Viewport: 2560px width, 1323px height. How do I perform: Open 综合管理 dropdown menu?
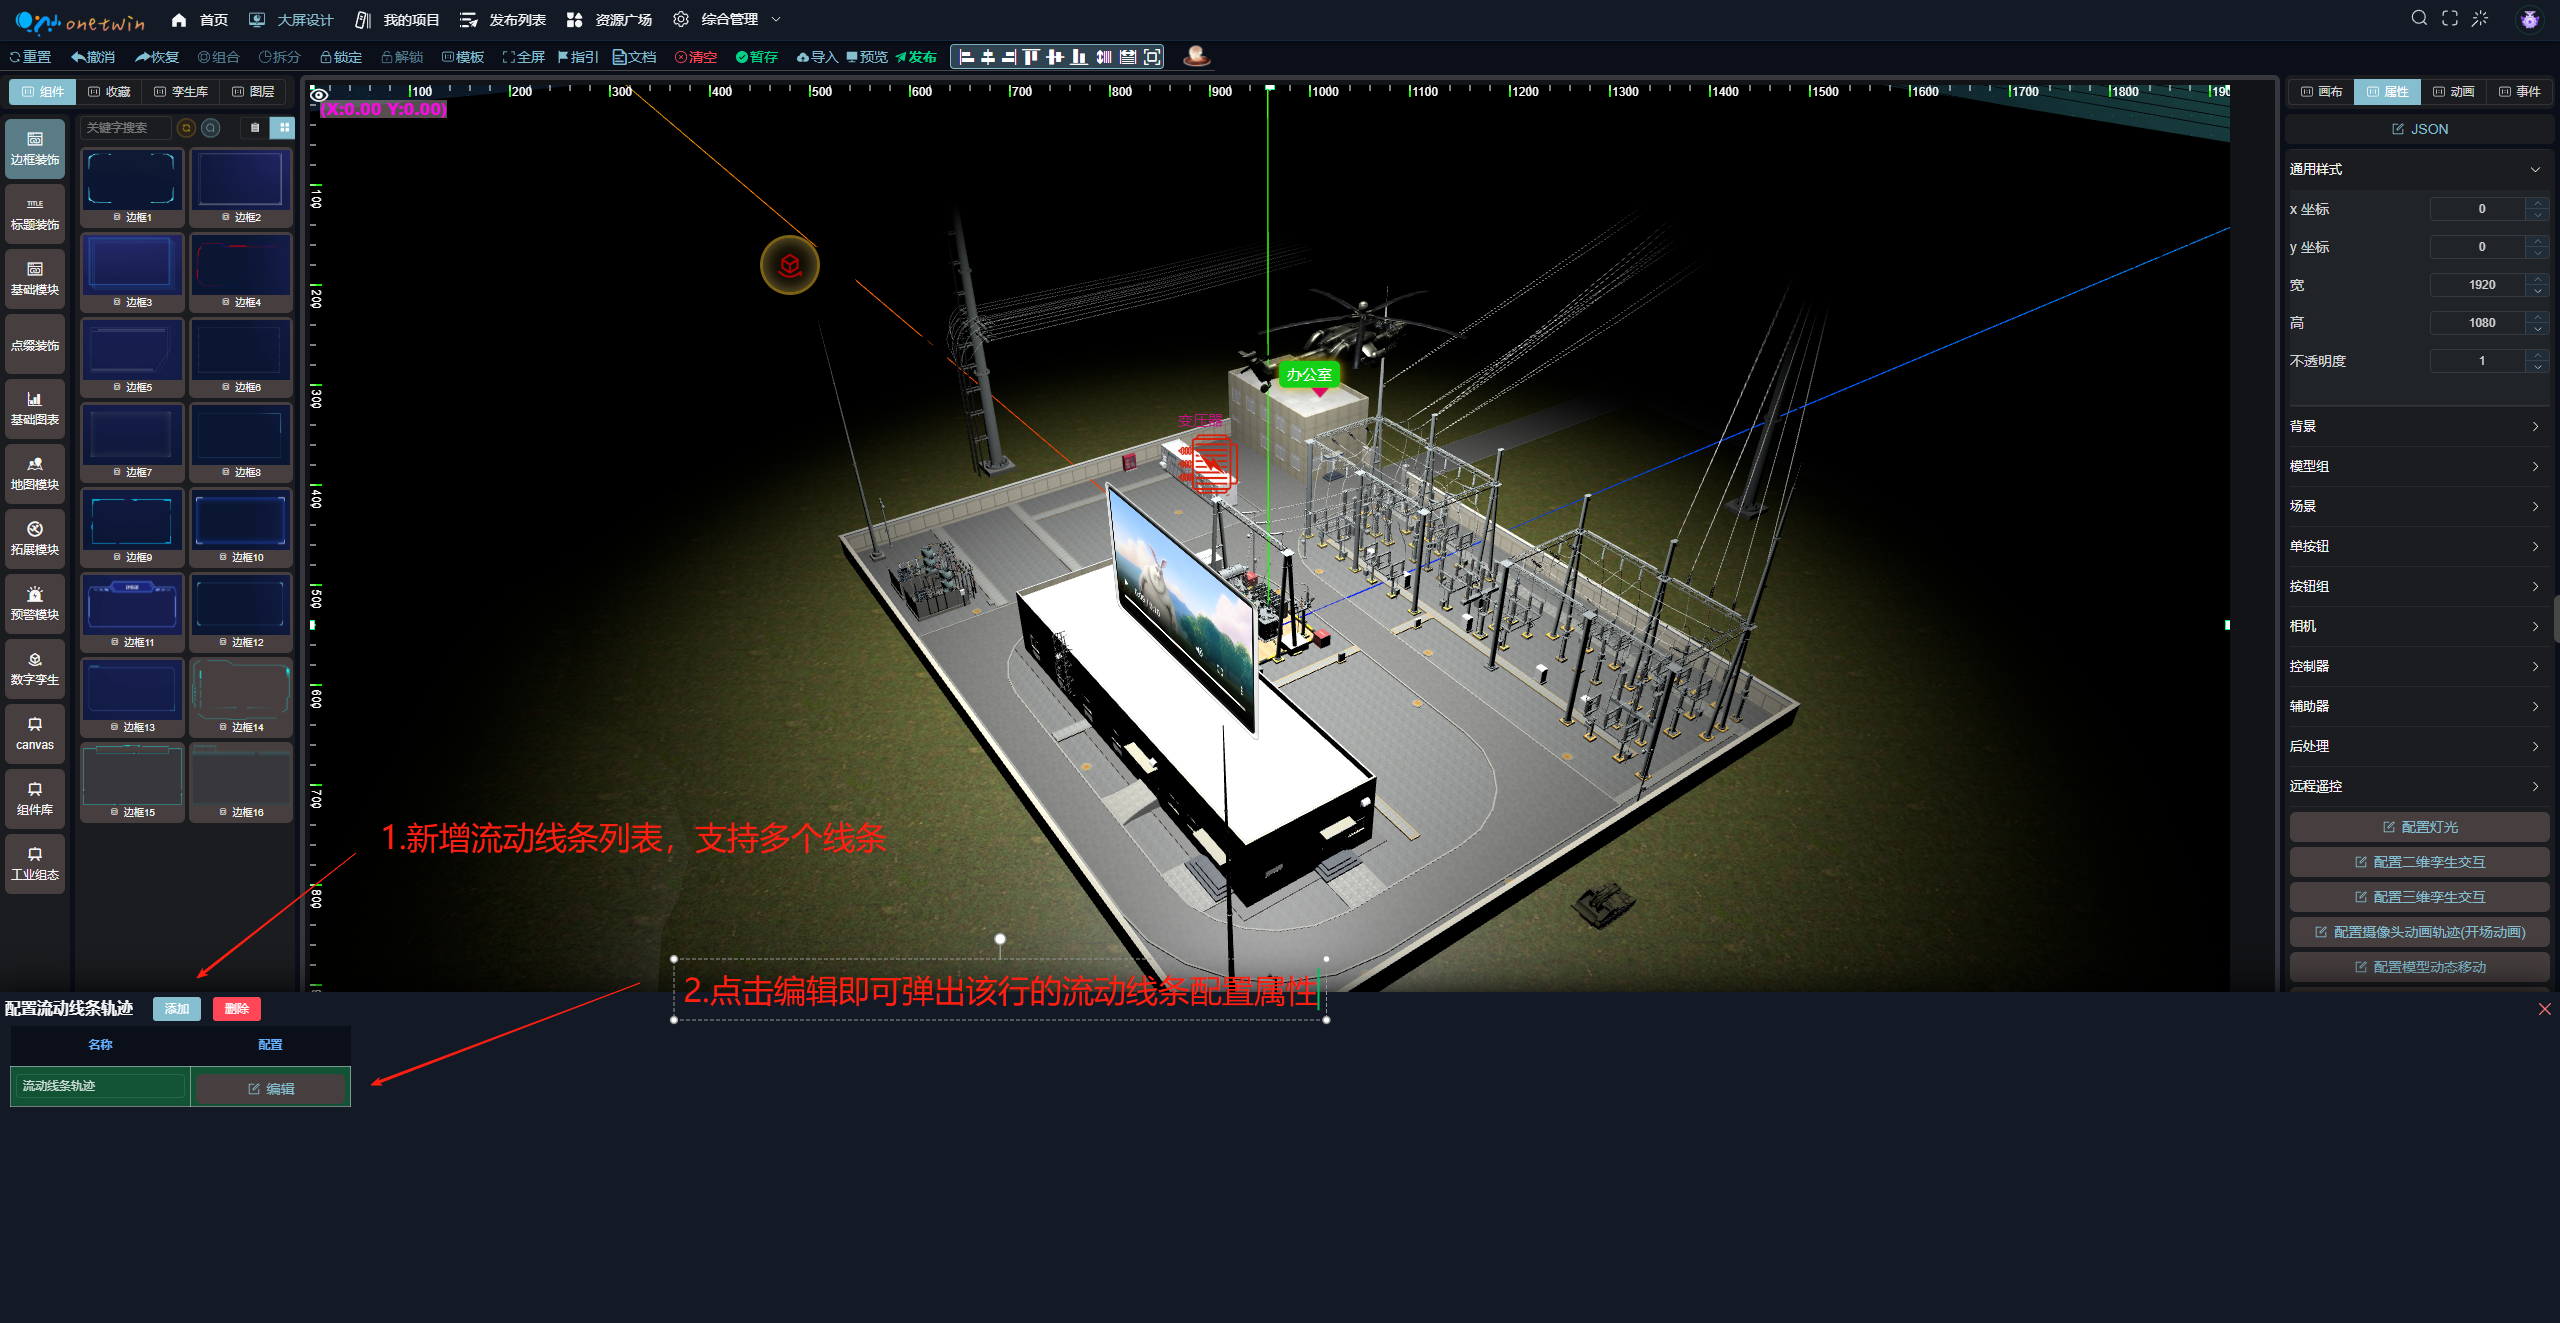click(729, 19)
